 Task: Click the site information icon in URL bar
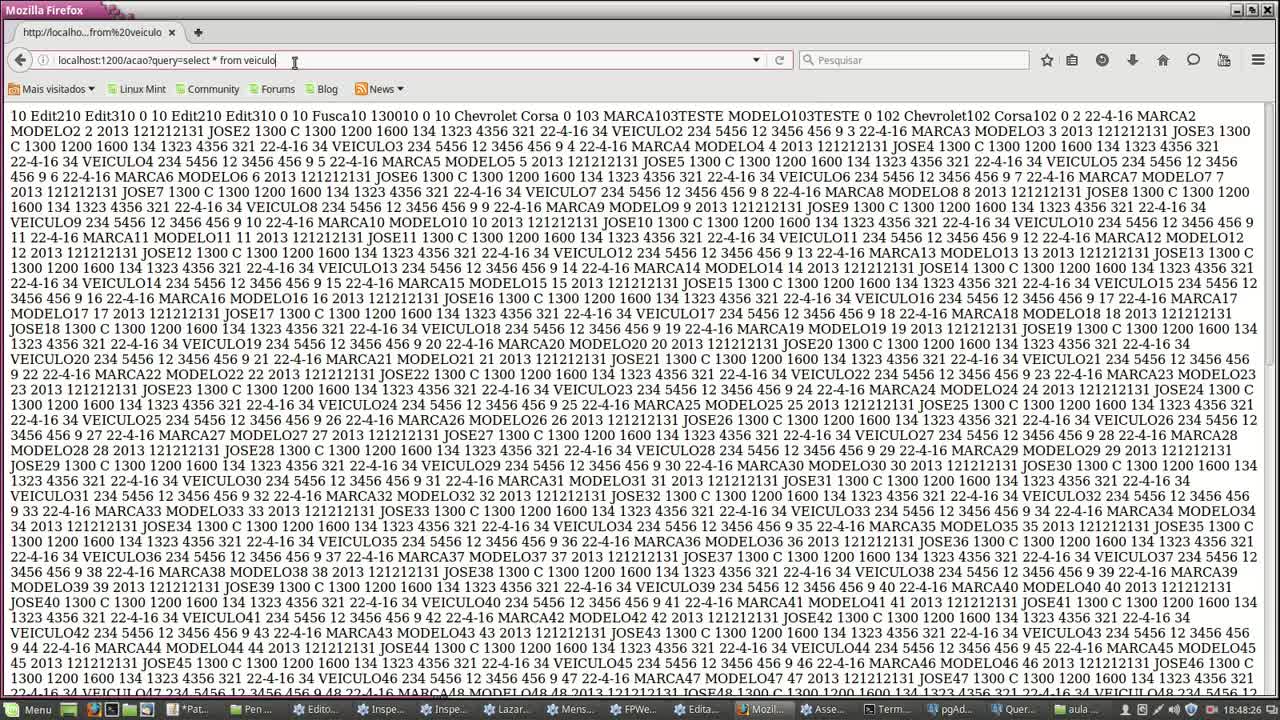click(x=43, y=60)
